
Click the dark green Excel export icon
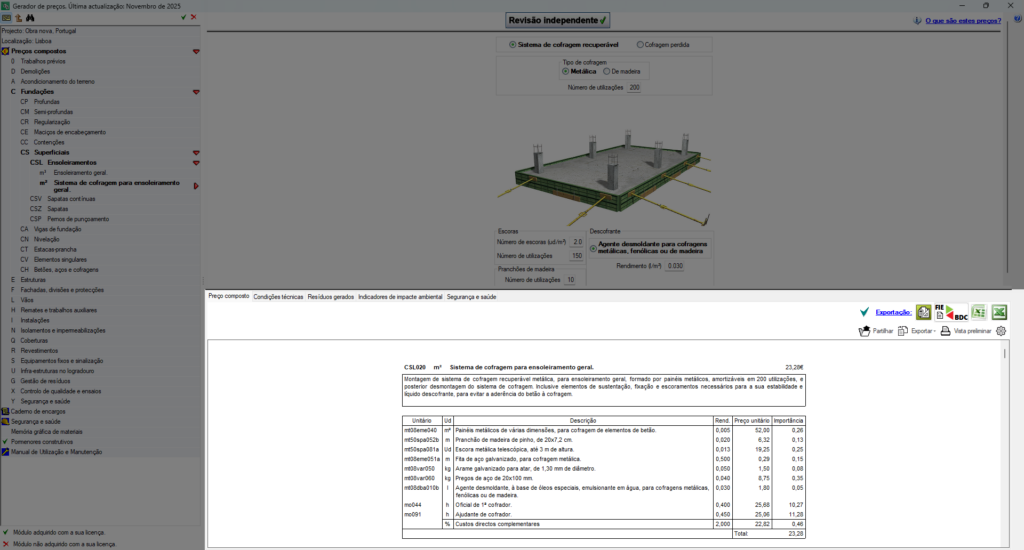999,312
